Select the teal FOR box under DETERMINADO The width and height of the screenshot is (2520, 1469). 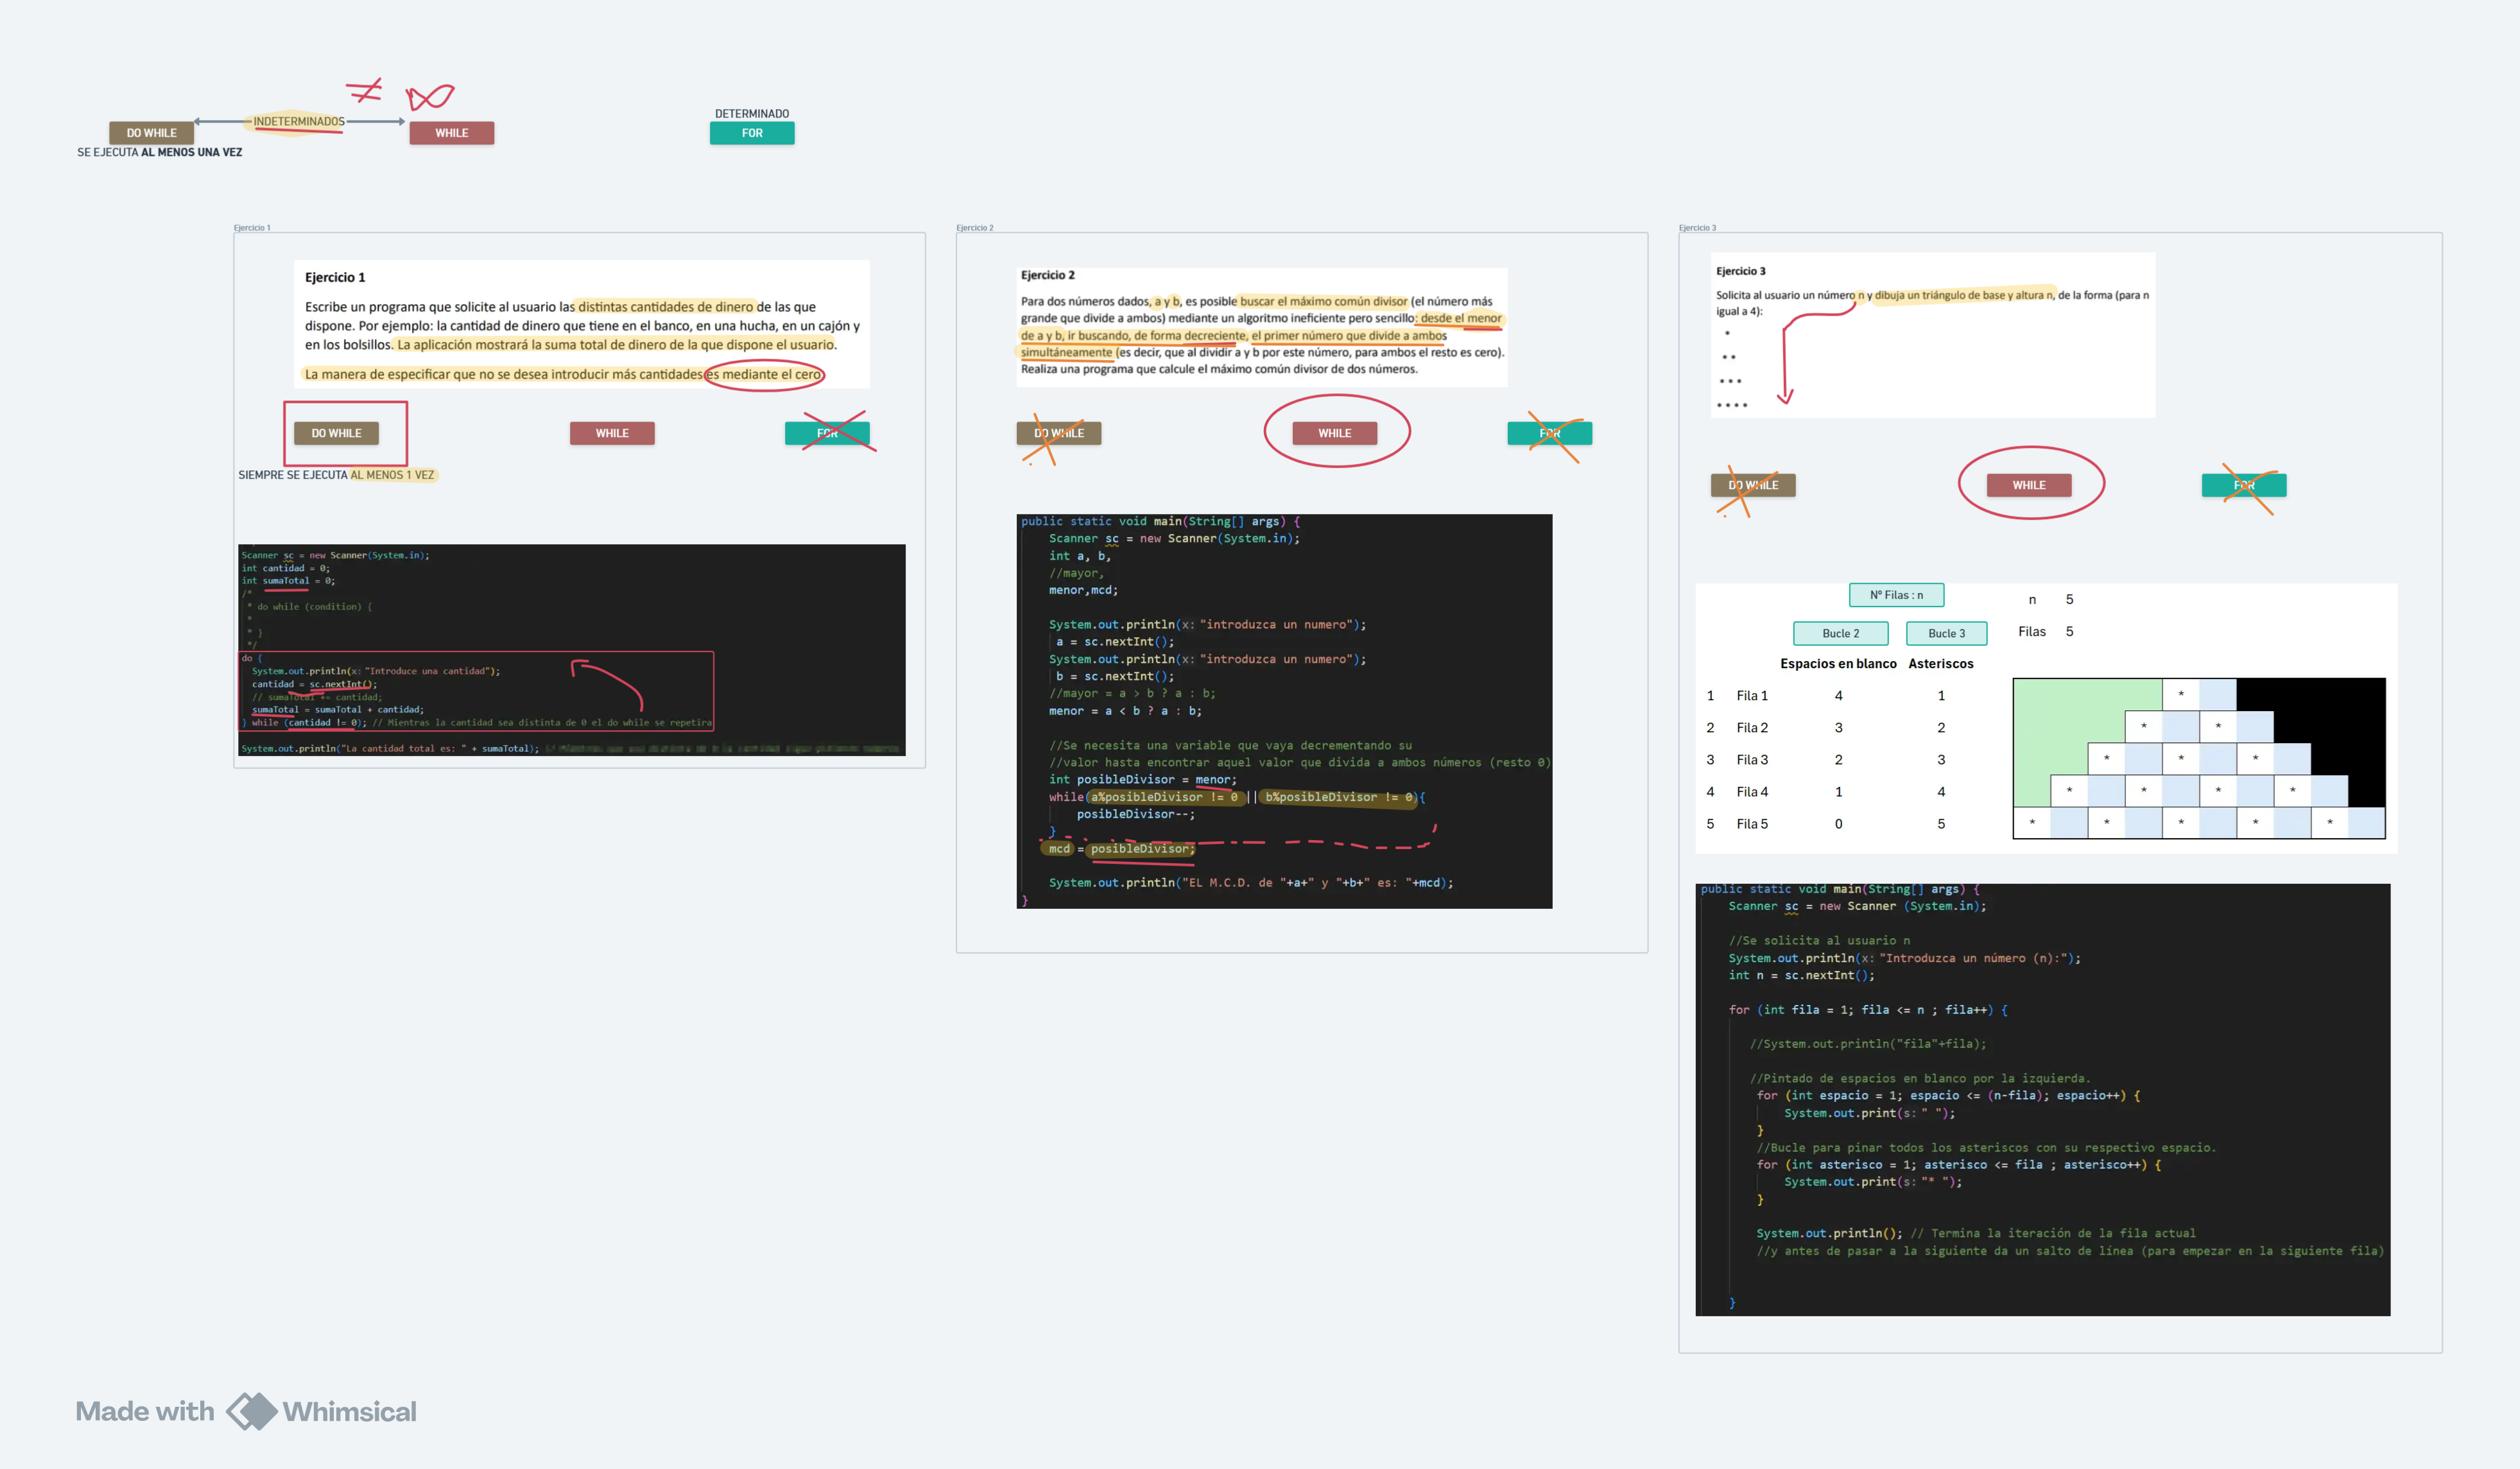coord(752,133)
